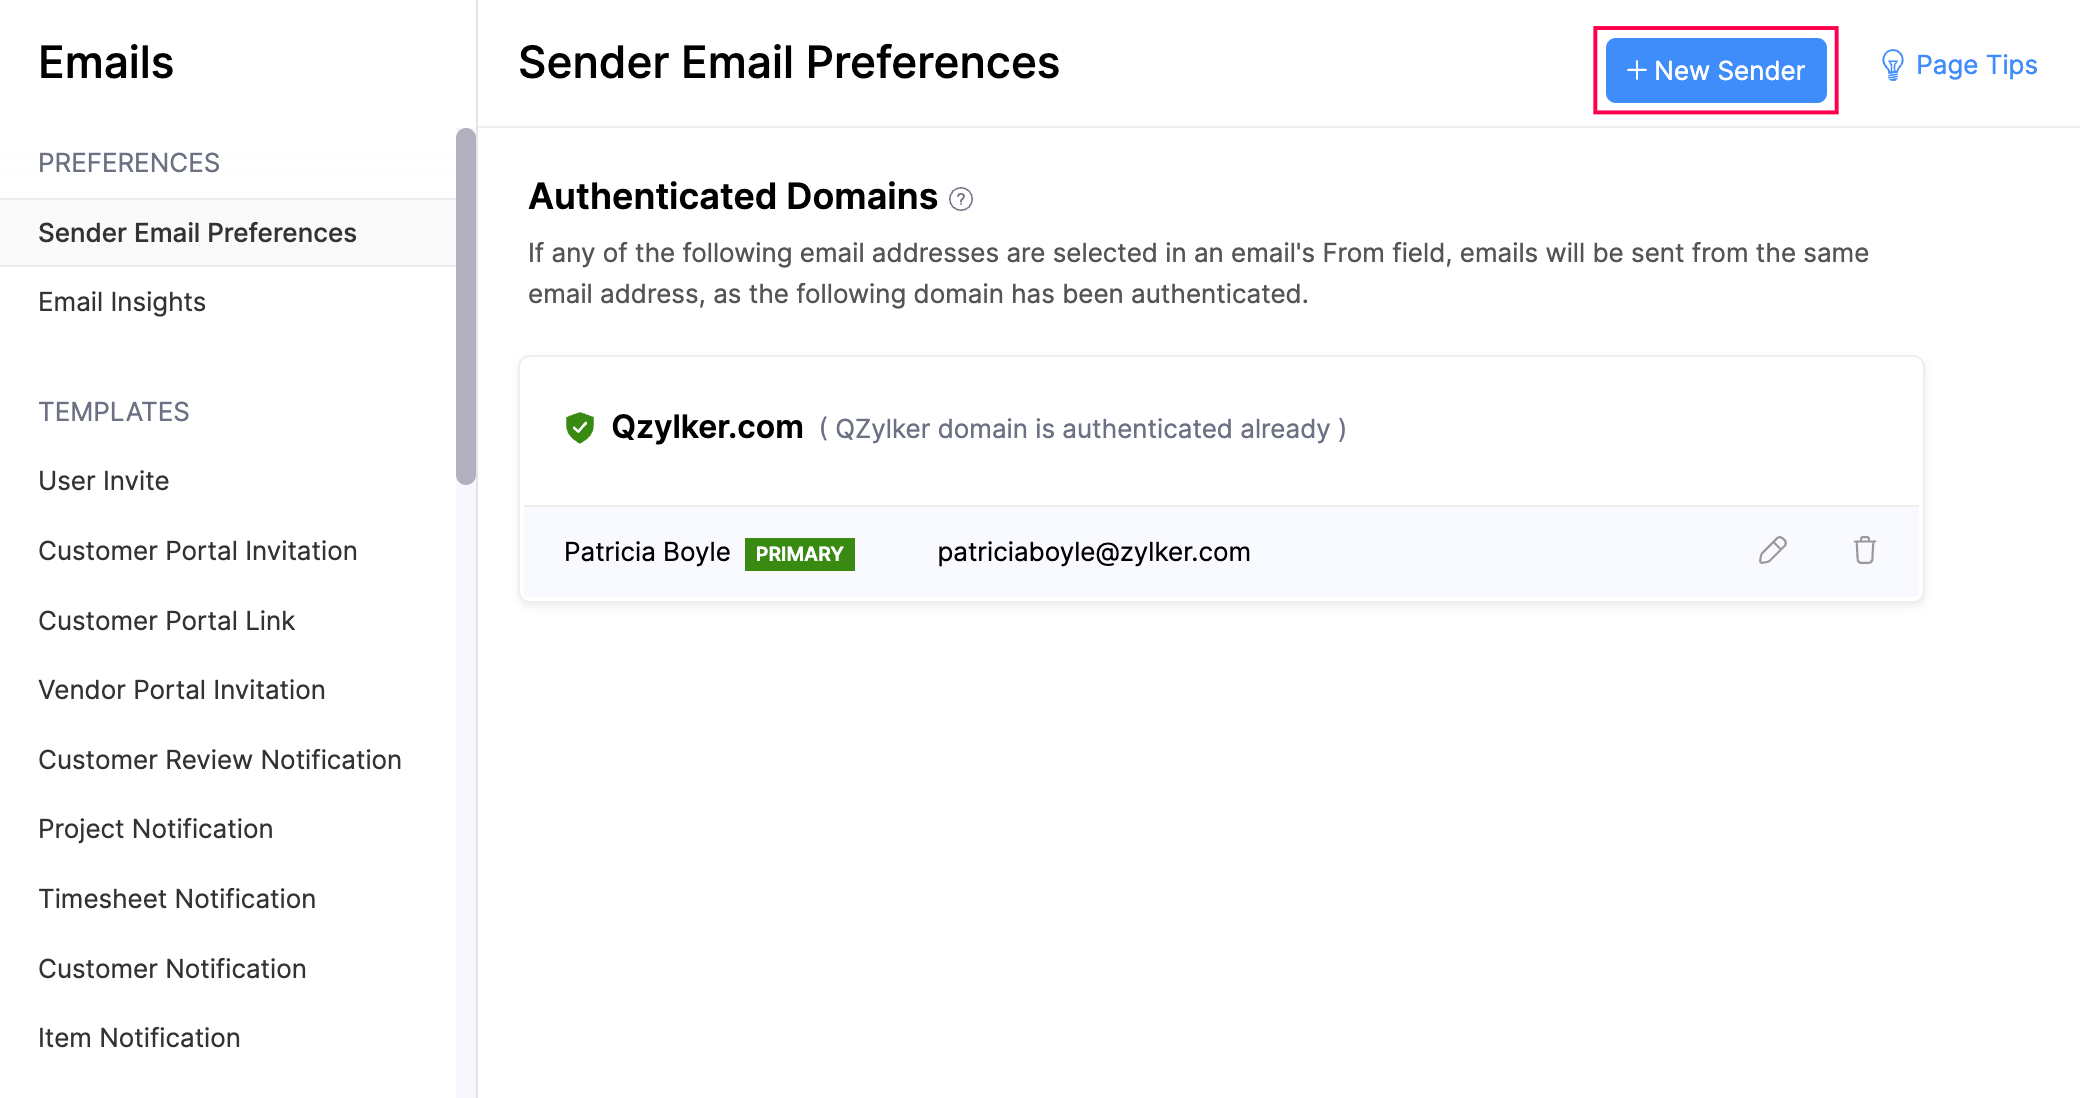Image resolution: width=2080 pixels, height=1098 pixels.
Task: Select the Vendor Portal Invitation template
Action: (180, 689)
